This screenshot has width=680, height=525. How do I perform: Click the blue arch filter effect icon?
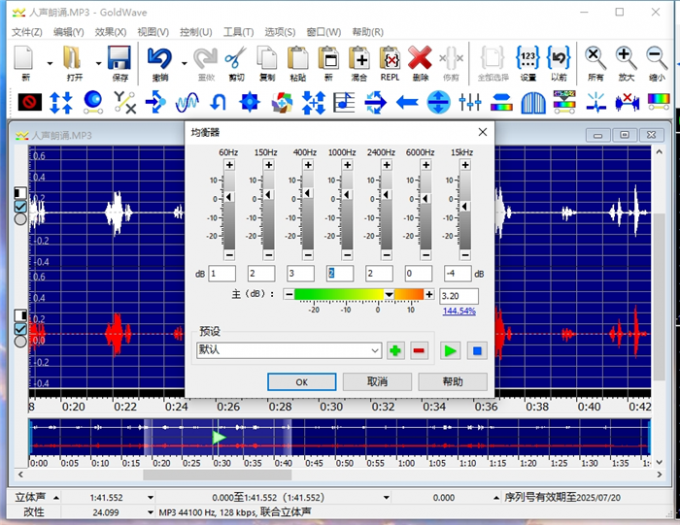click(x=533, y=103)
